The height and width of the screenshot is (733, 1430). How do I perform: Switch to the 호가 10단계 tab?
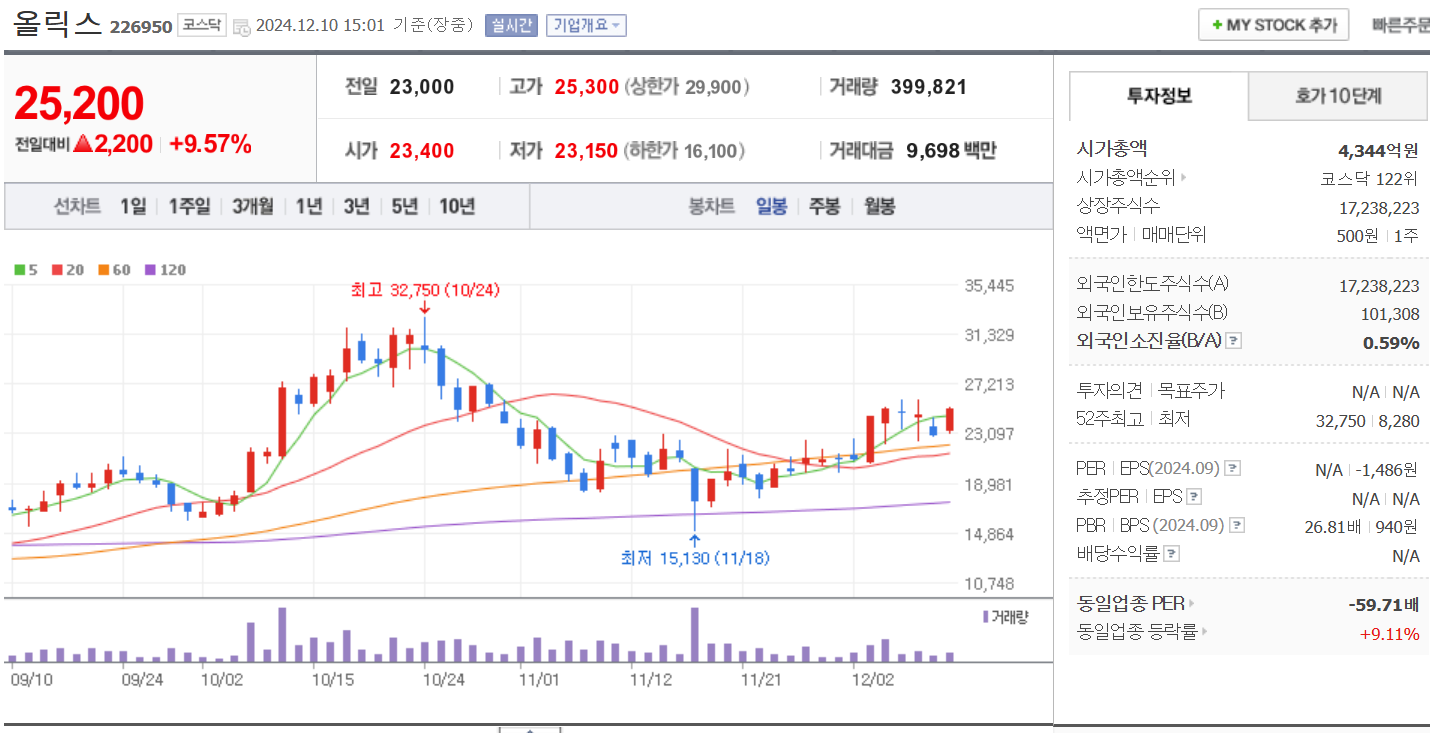click(x=1337, y=96)
